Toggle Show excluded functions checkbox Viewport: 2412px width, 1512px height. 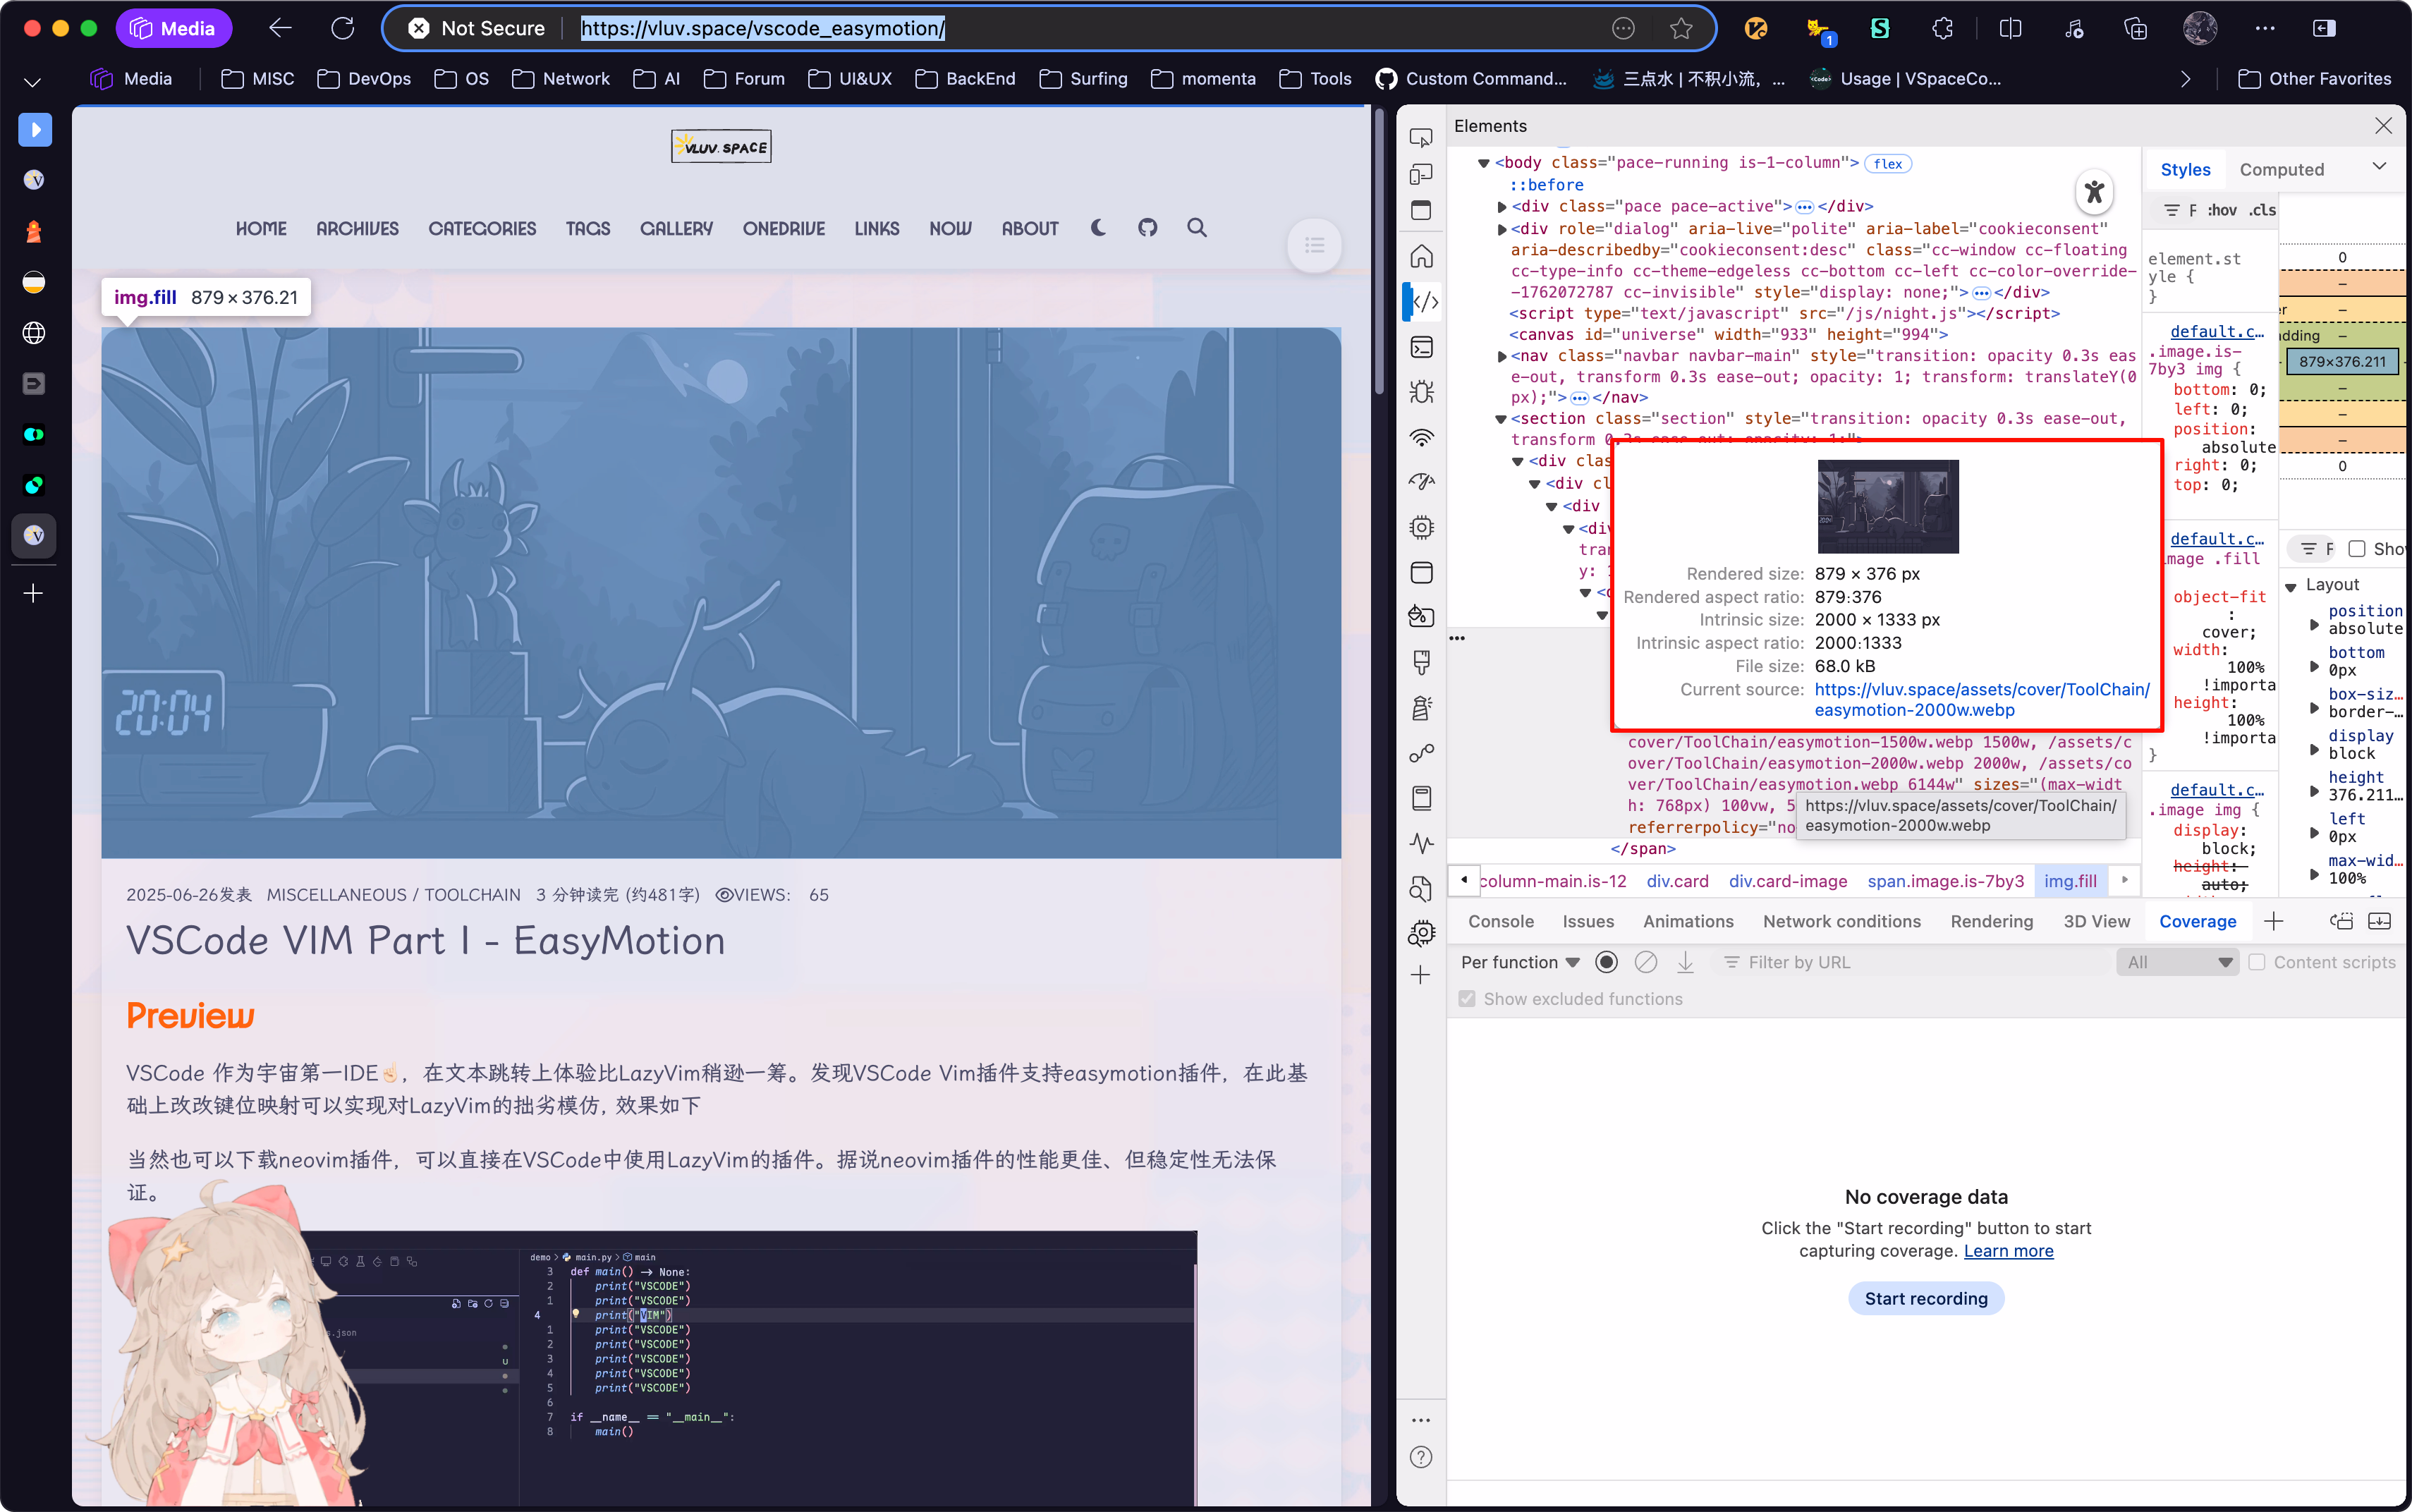click(x=1467, y=999)
